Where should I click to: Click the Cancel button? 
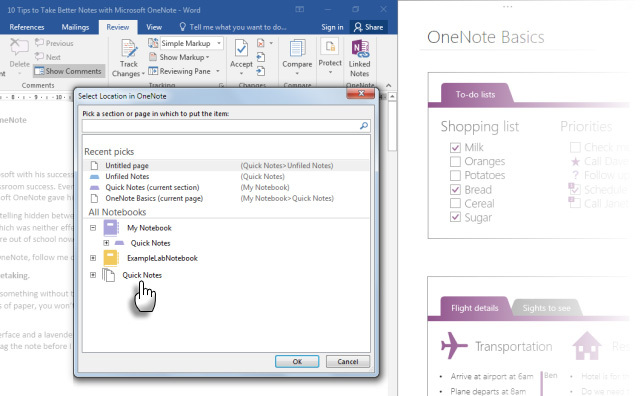pyautogui.click(x=348, y=362)
